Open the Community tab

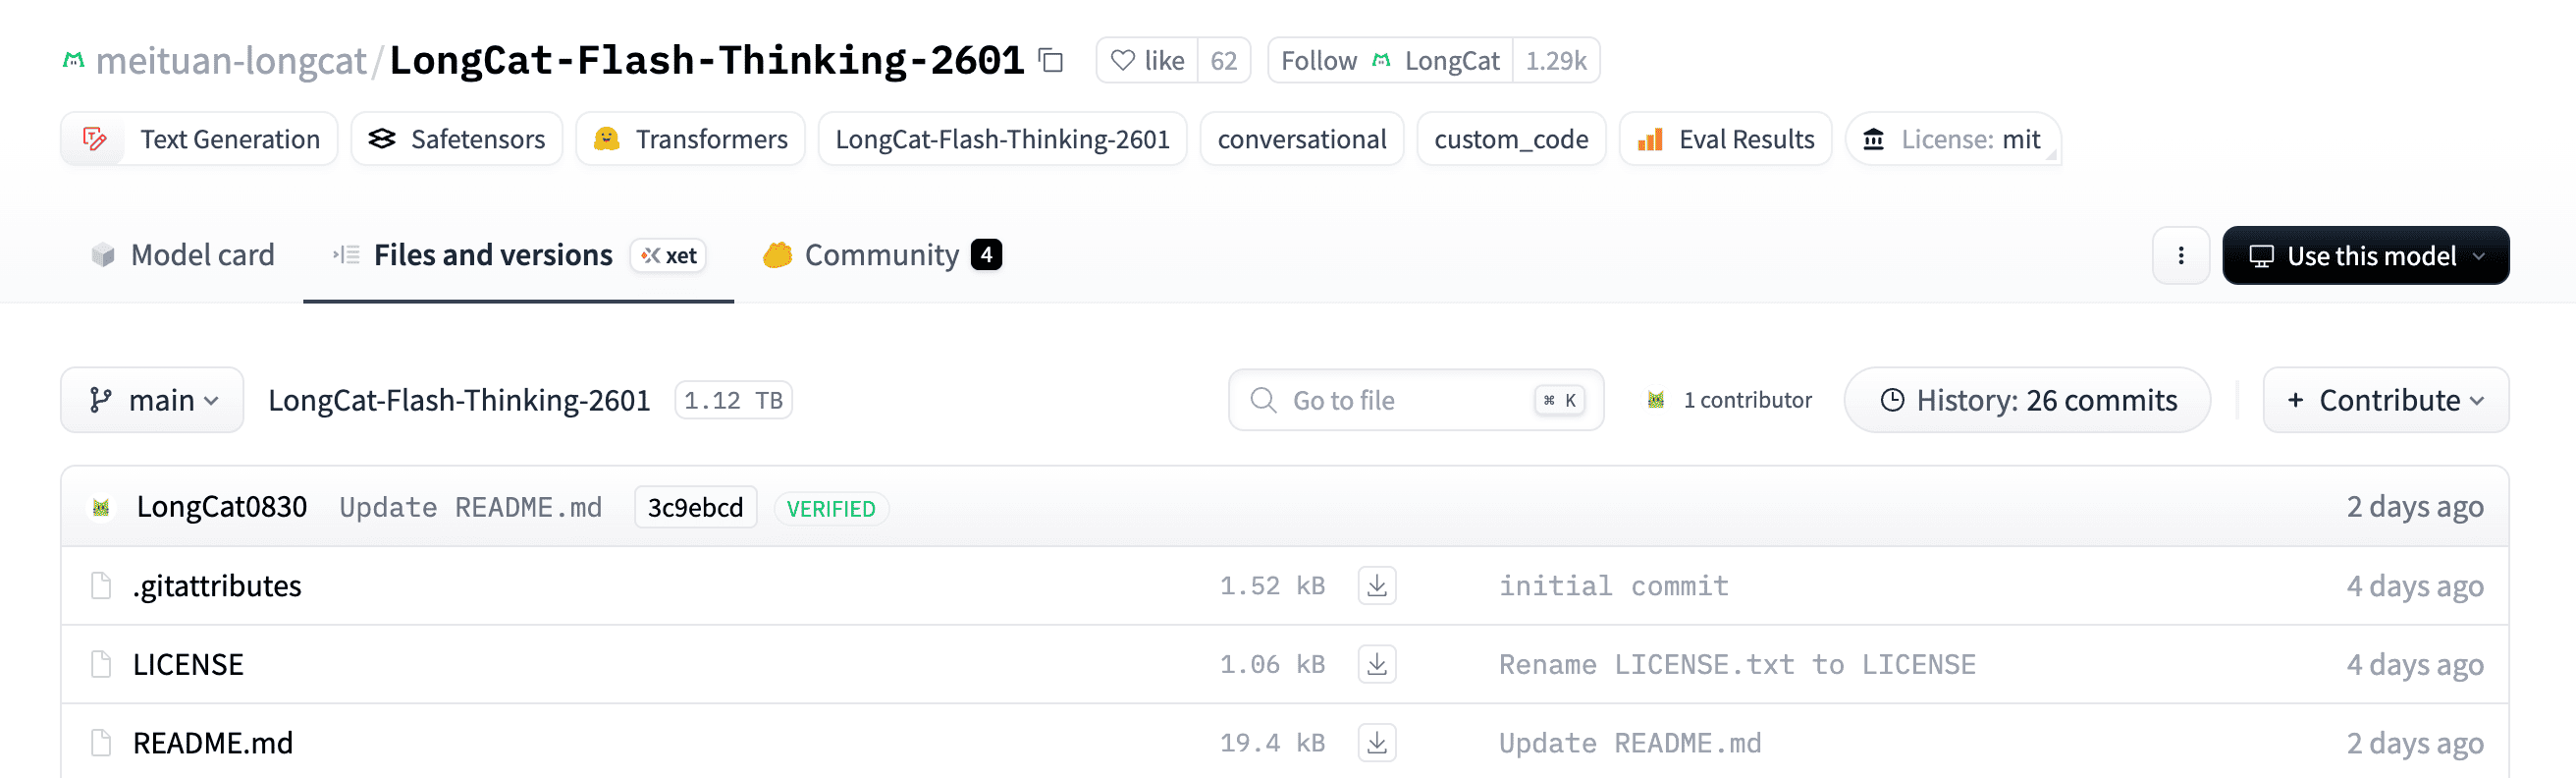(x=881, y=256)
